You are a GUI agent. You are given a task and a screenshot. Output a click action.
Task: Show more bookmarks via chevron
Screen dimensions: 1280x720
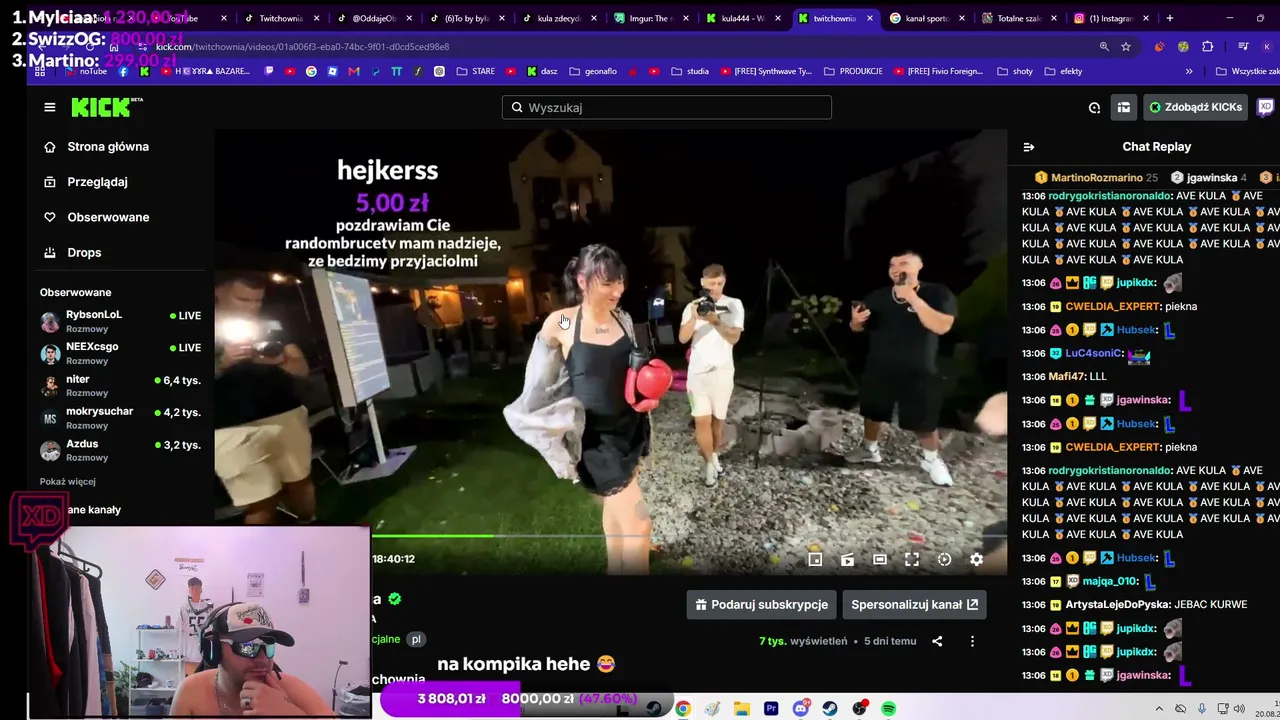1189,72
